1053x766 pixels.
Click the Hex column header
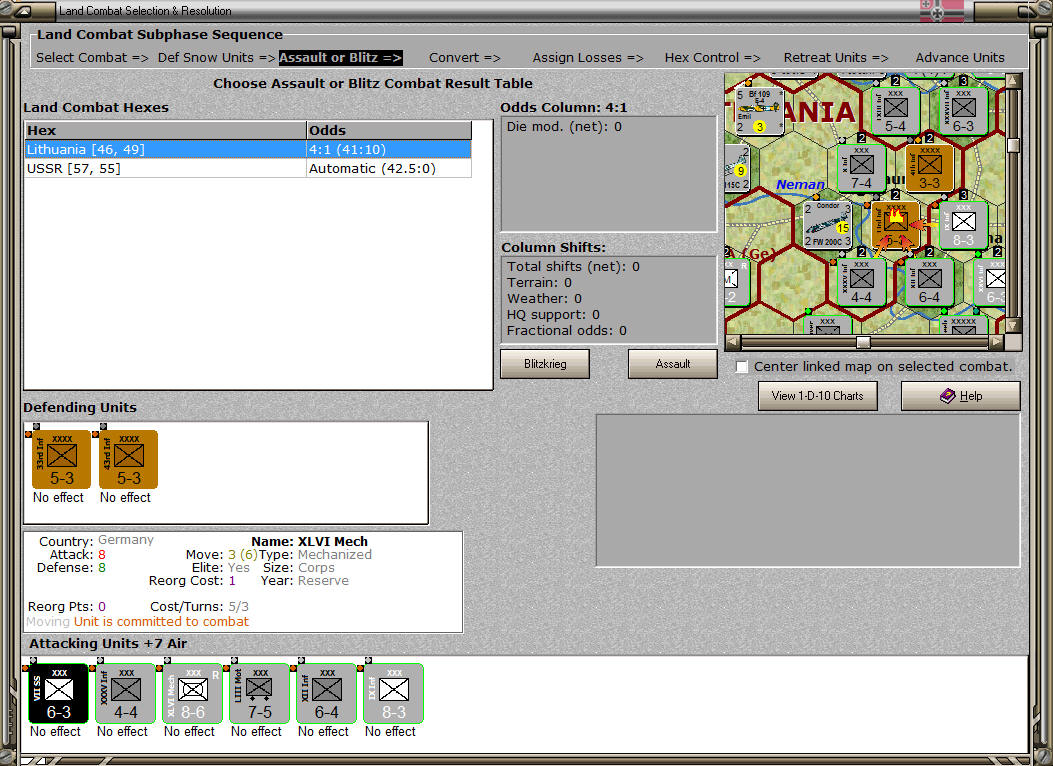click(165, 130)
